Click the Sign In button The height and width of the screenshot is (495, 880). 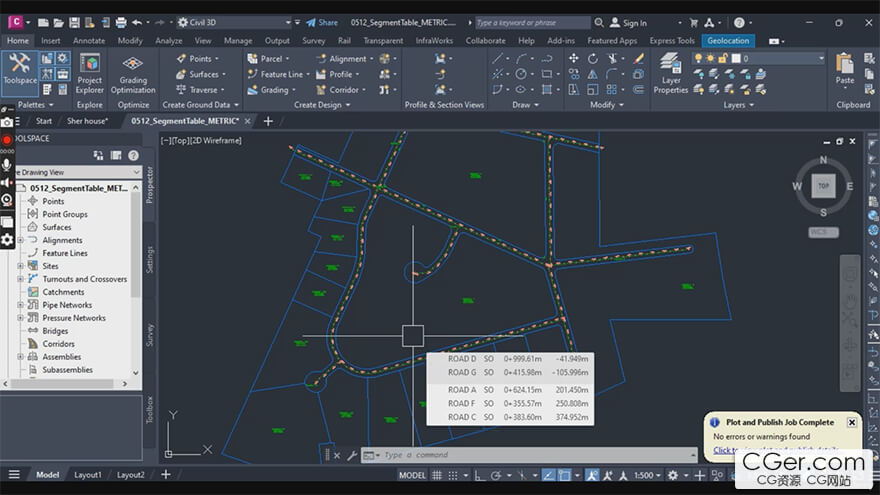pyautogui.click(x=634, y=23)
